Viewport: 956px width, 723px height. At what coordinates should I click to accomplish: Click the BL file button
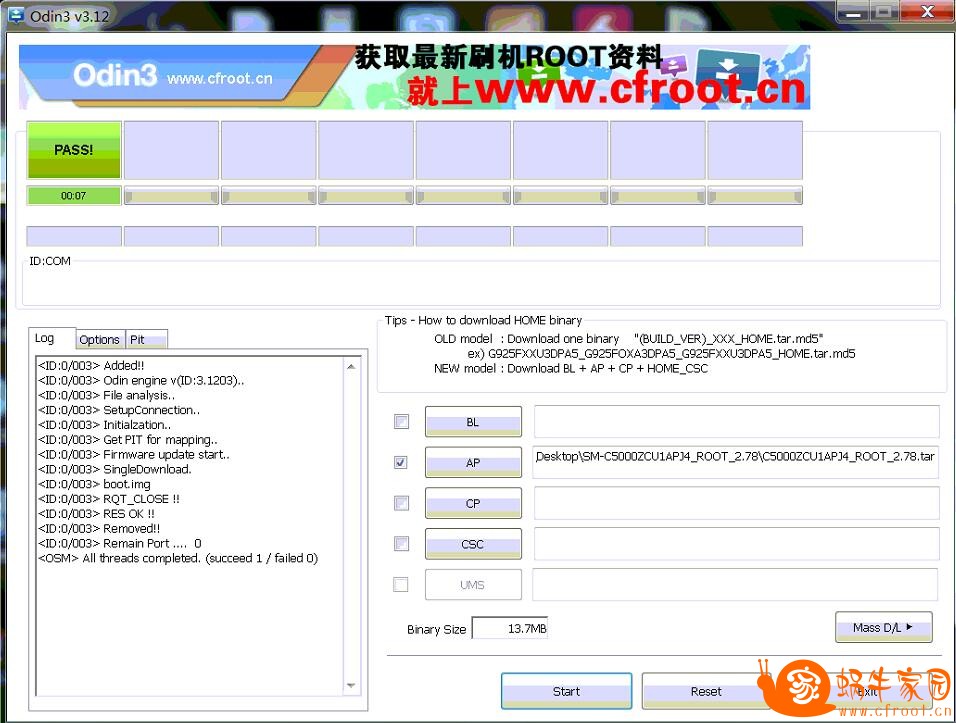[473, 422]
